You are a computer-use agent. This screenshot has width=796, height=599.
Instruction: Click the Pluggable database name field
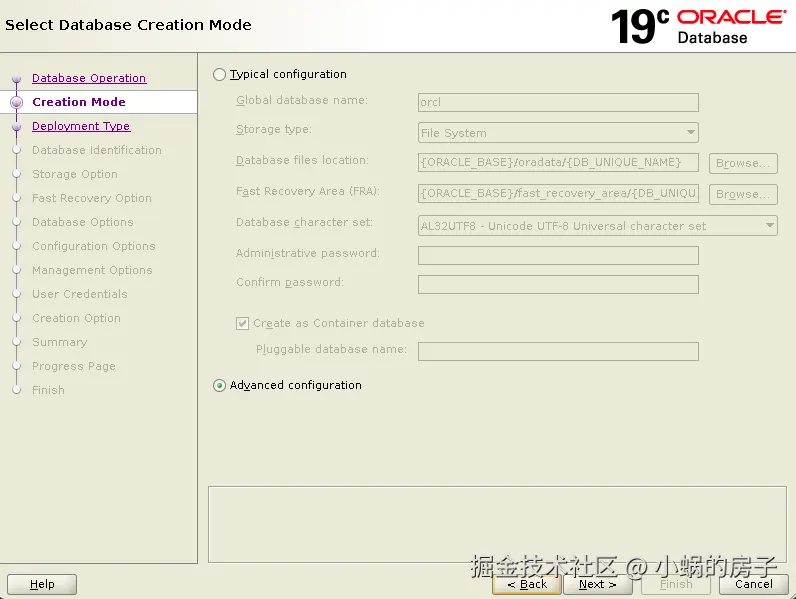coord(558,351)
